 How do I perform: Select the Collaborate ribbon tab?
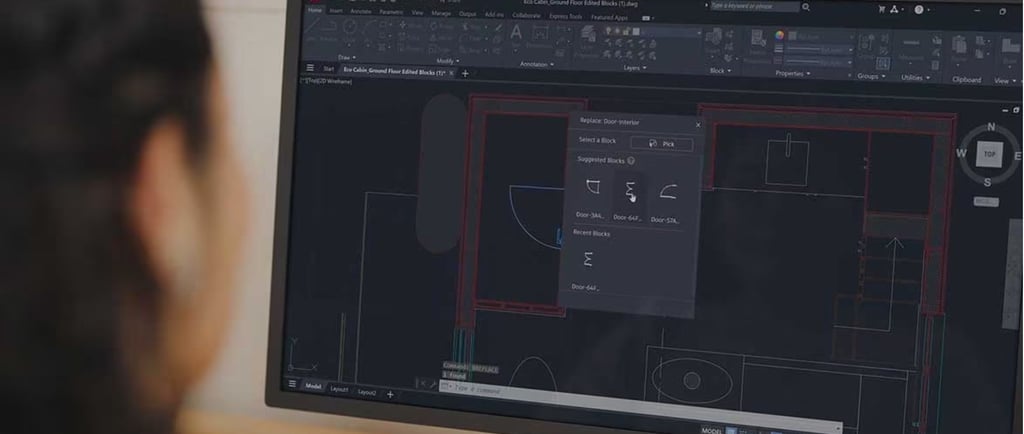point(526,14)
